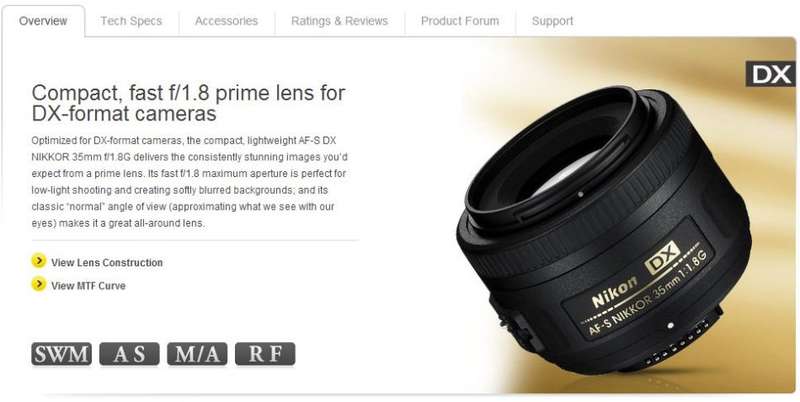Select the Support tab
The image size is (800, 402).
coord(553,21)
